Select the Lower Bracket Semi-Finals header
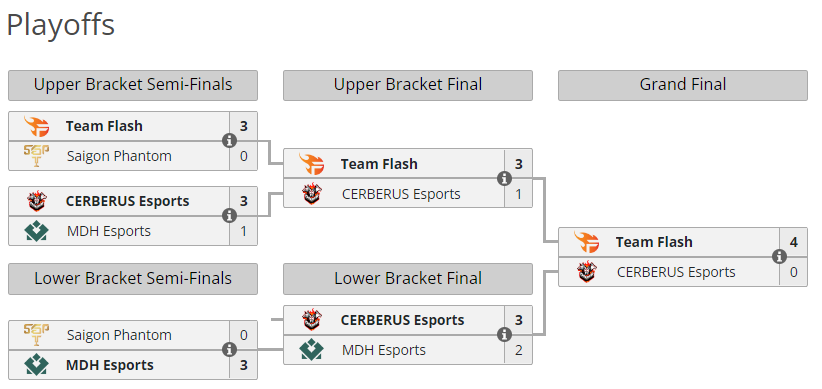 [x=133, y=278]
